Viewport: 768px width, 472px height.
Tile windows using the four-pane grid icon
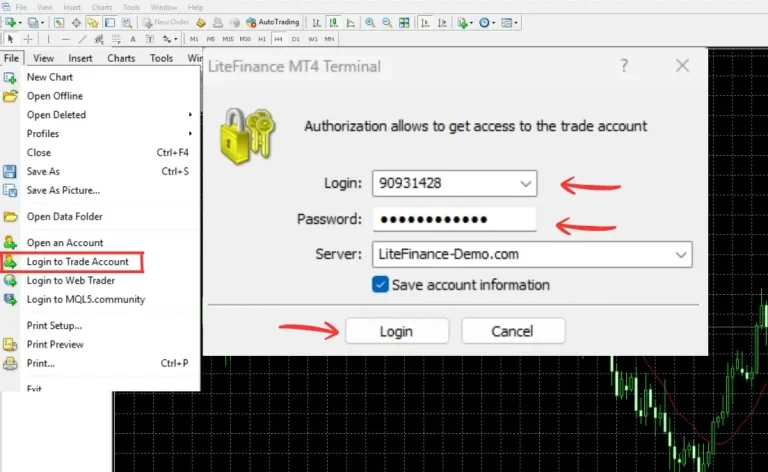(x=404, y=23)
